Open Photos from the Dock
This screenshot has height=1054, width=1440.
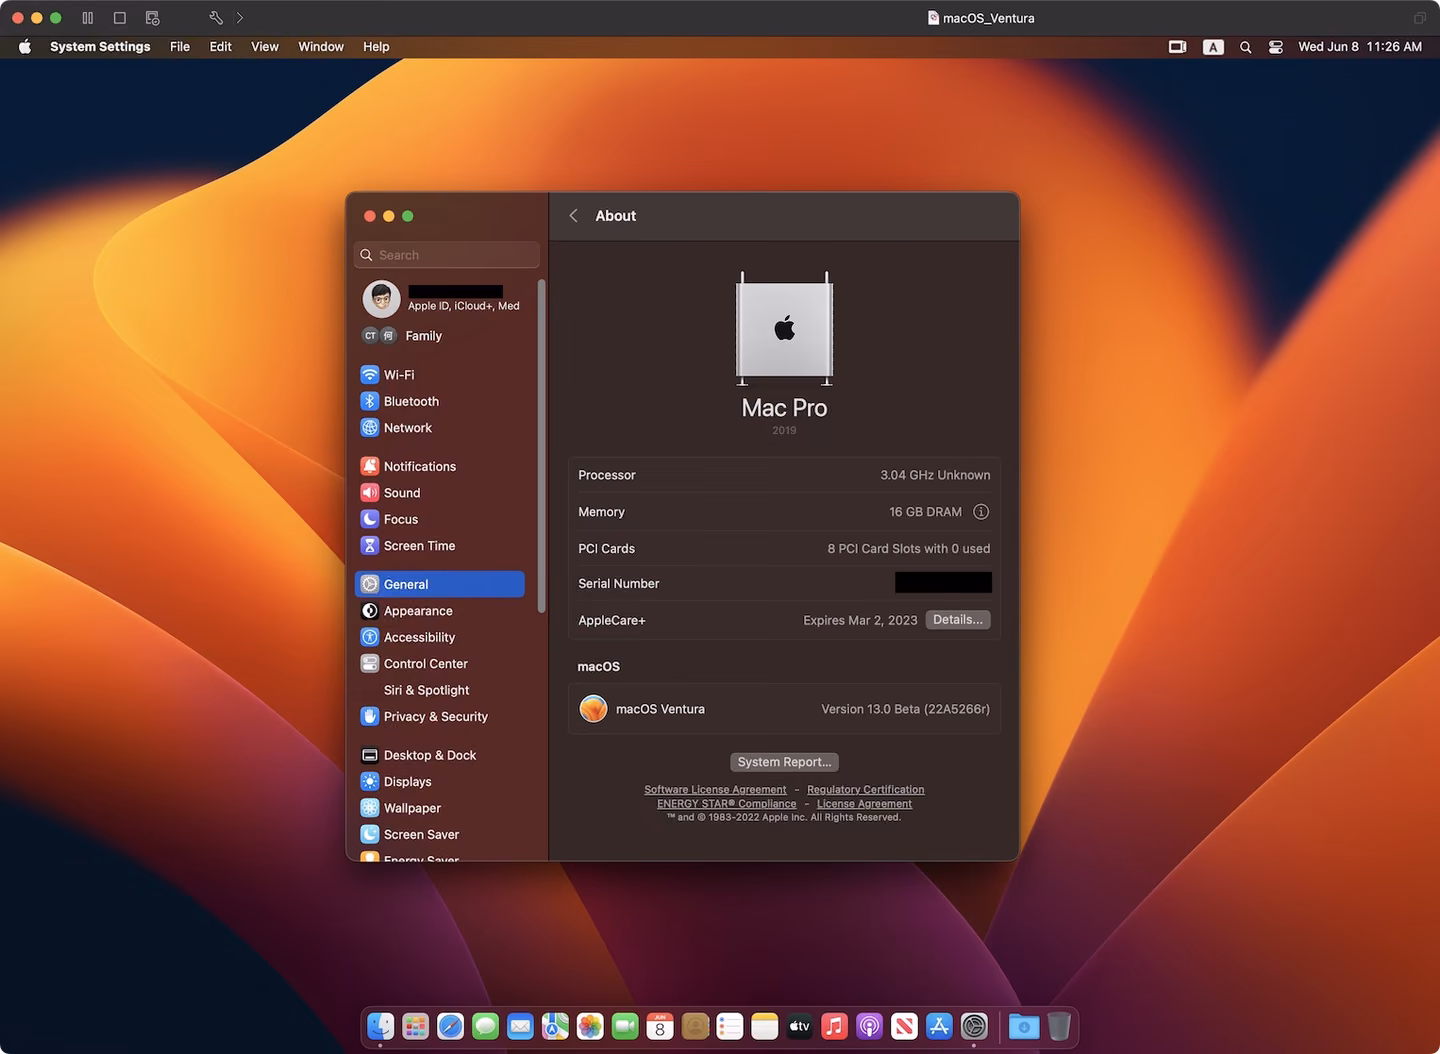pos(590,1026)
